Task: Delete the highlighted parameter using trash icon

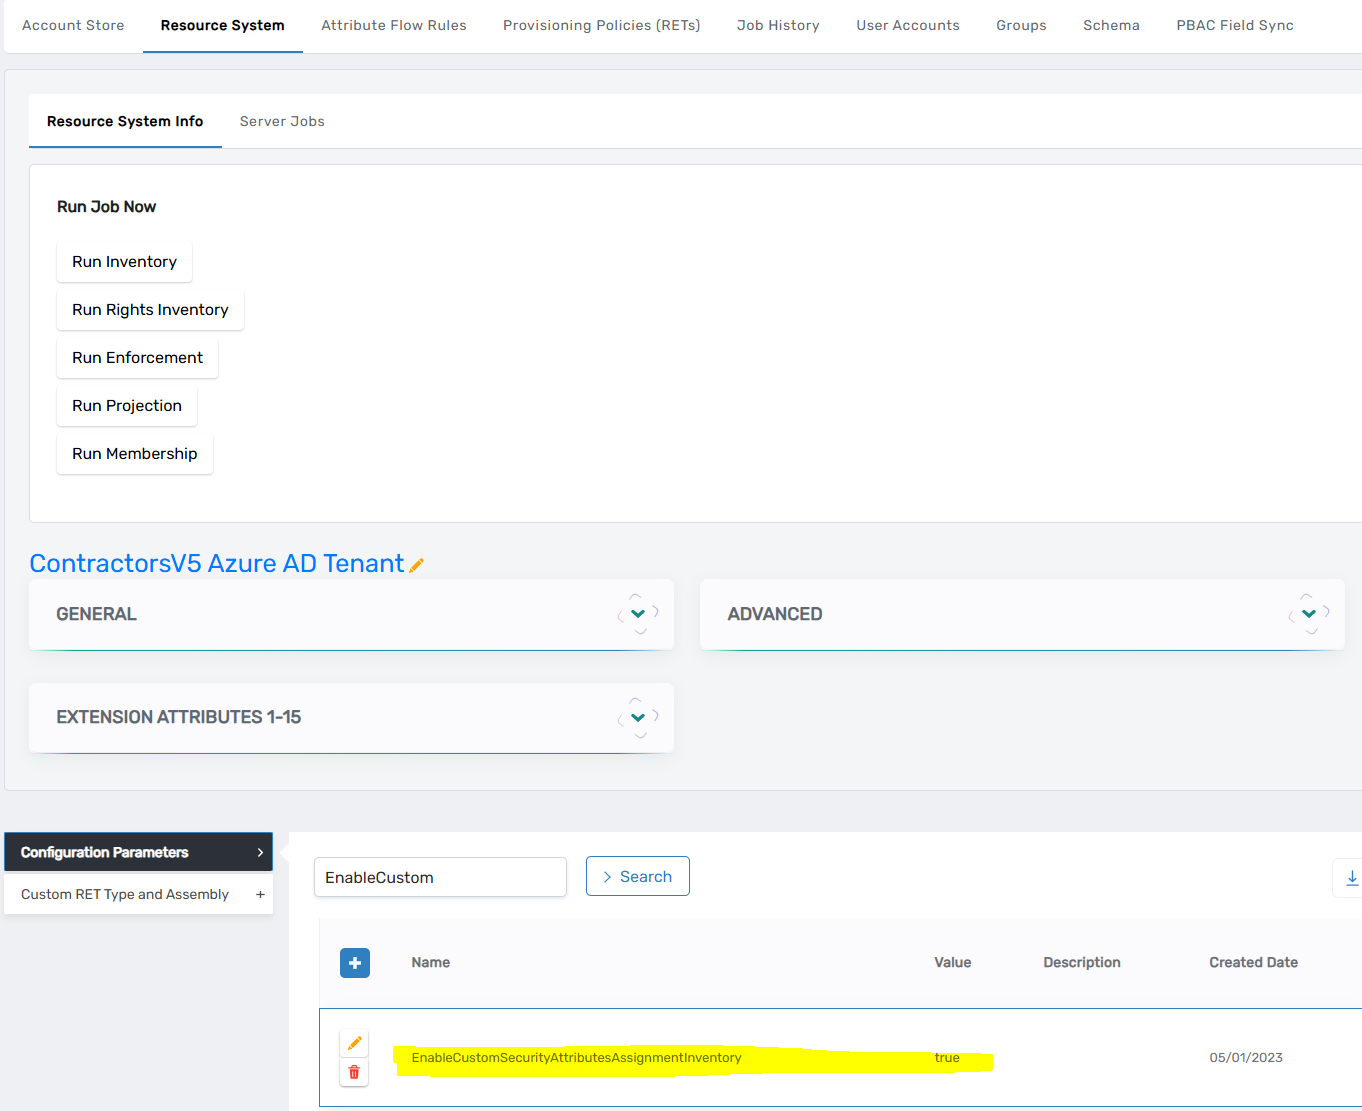Action: [x=354, y=1072]
